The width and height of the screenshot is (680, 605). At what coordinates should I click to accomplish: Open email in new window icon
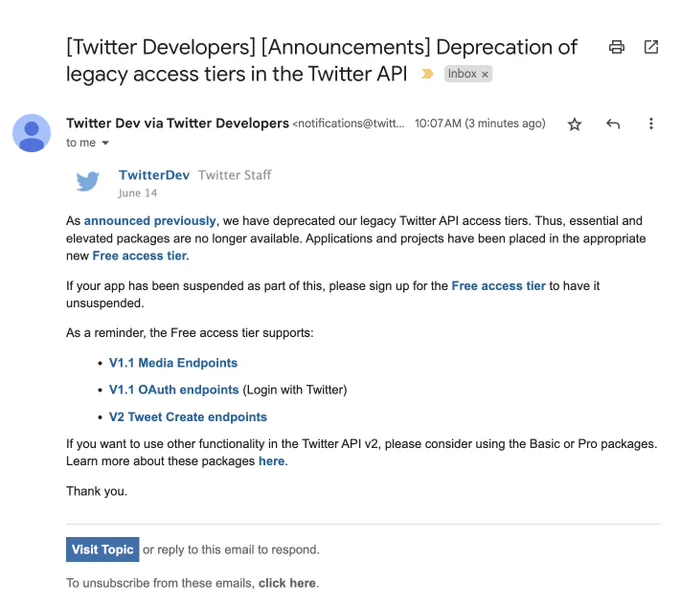[651, 47]
